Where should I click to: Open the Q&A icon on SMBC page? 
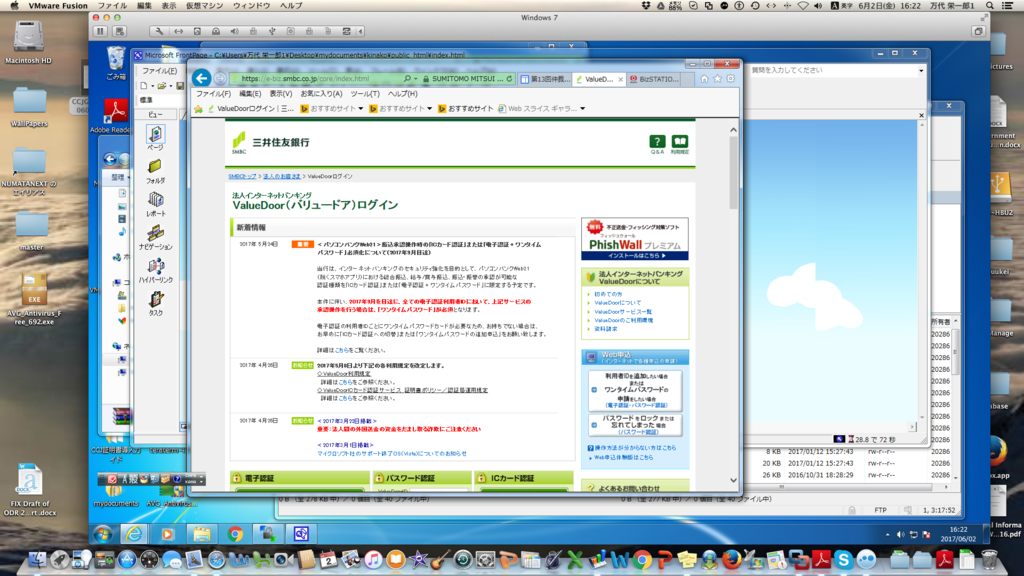coord(657,144)
